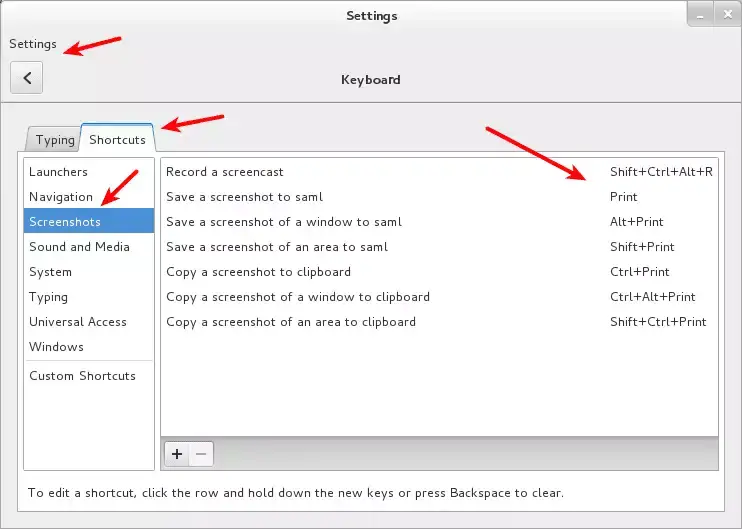Choose the System shortcuts category
Image resolution: width=742 pixels, height=529 pixels.
89,272
